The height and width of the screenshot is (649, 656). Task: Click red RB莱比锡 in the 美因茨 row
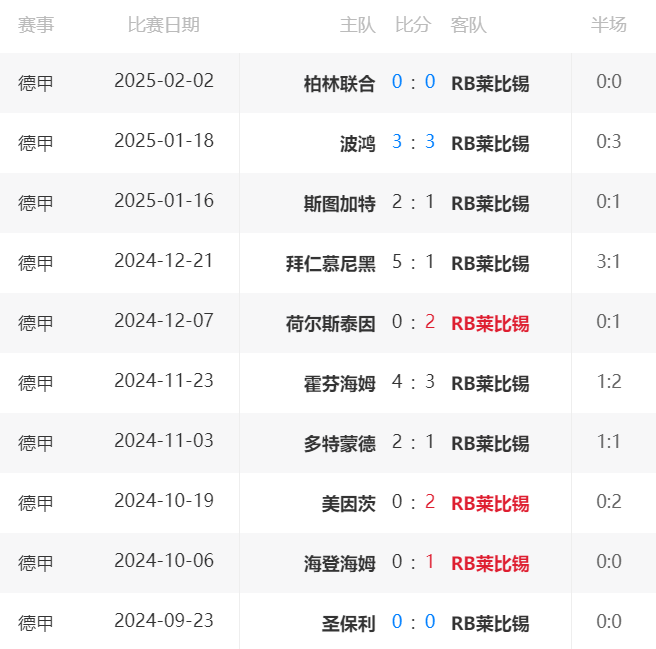click(x=490, y=503)
